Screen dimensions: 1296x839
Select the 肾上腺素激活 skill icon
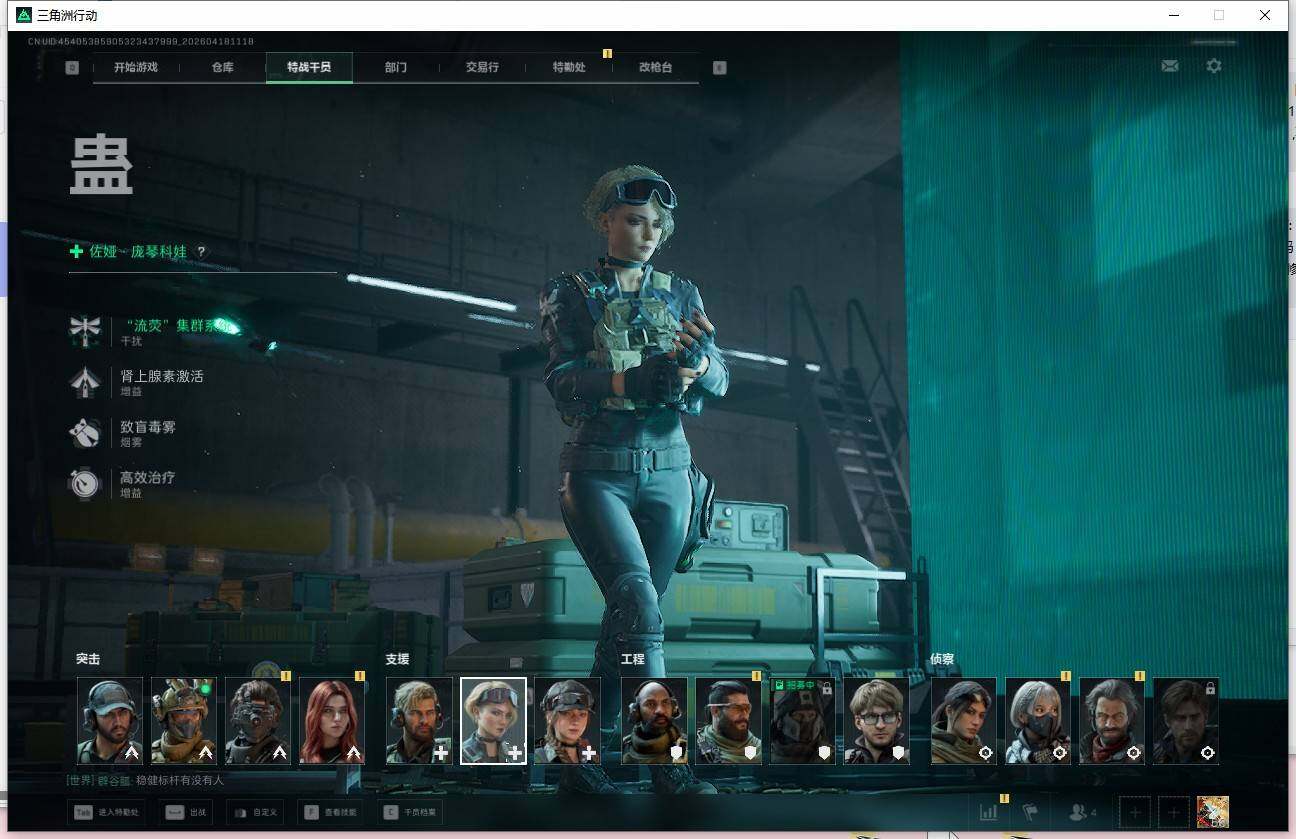click(x=85, y=381)
